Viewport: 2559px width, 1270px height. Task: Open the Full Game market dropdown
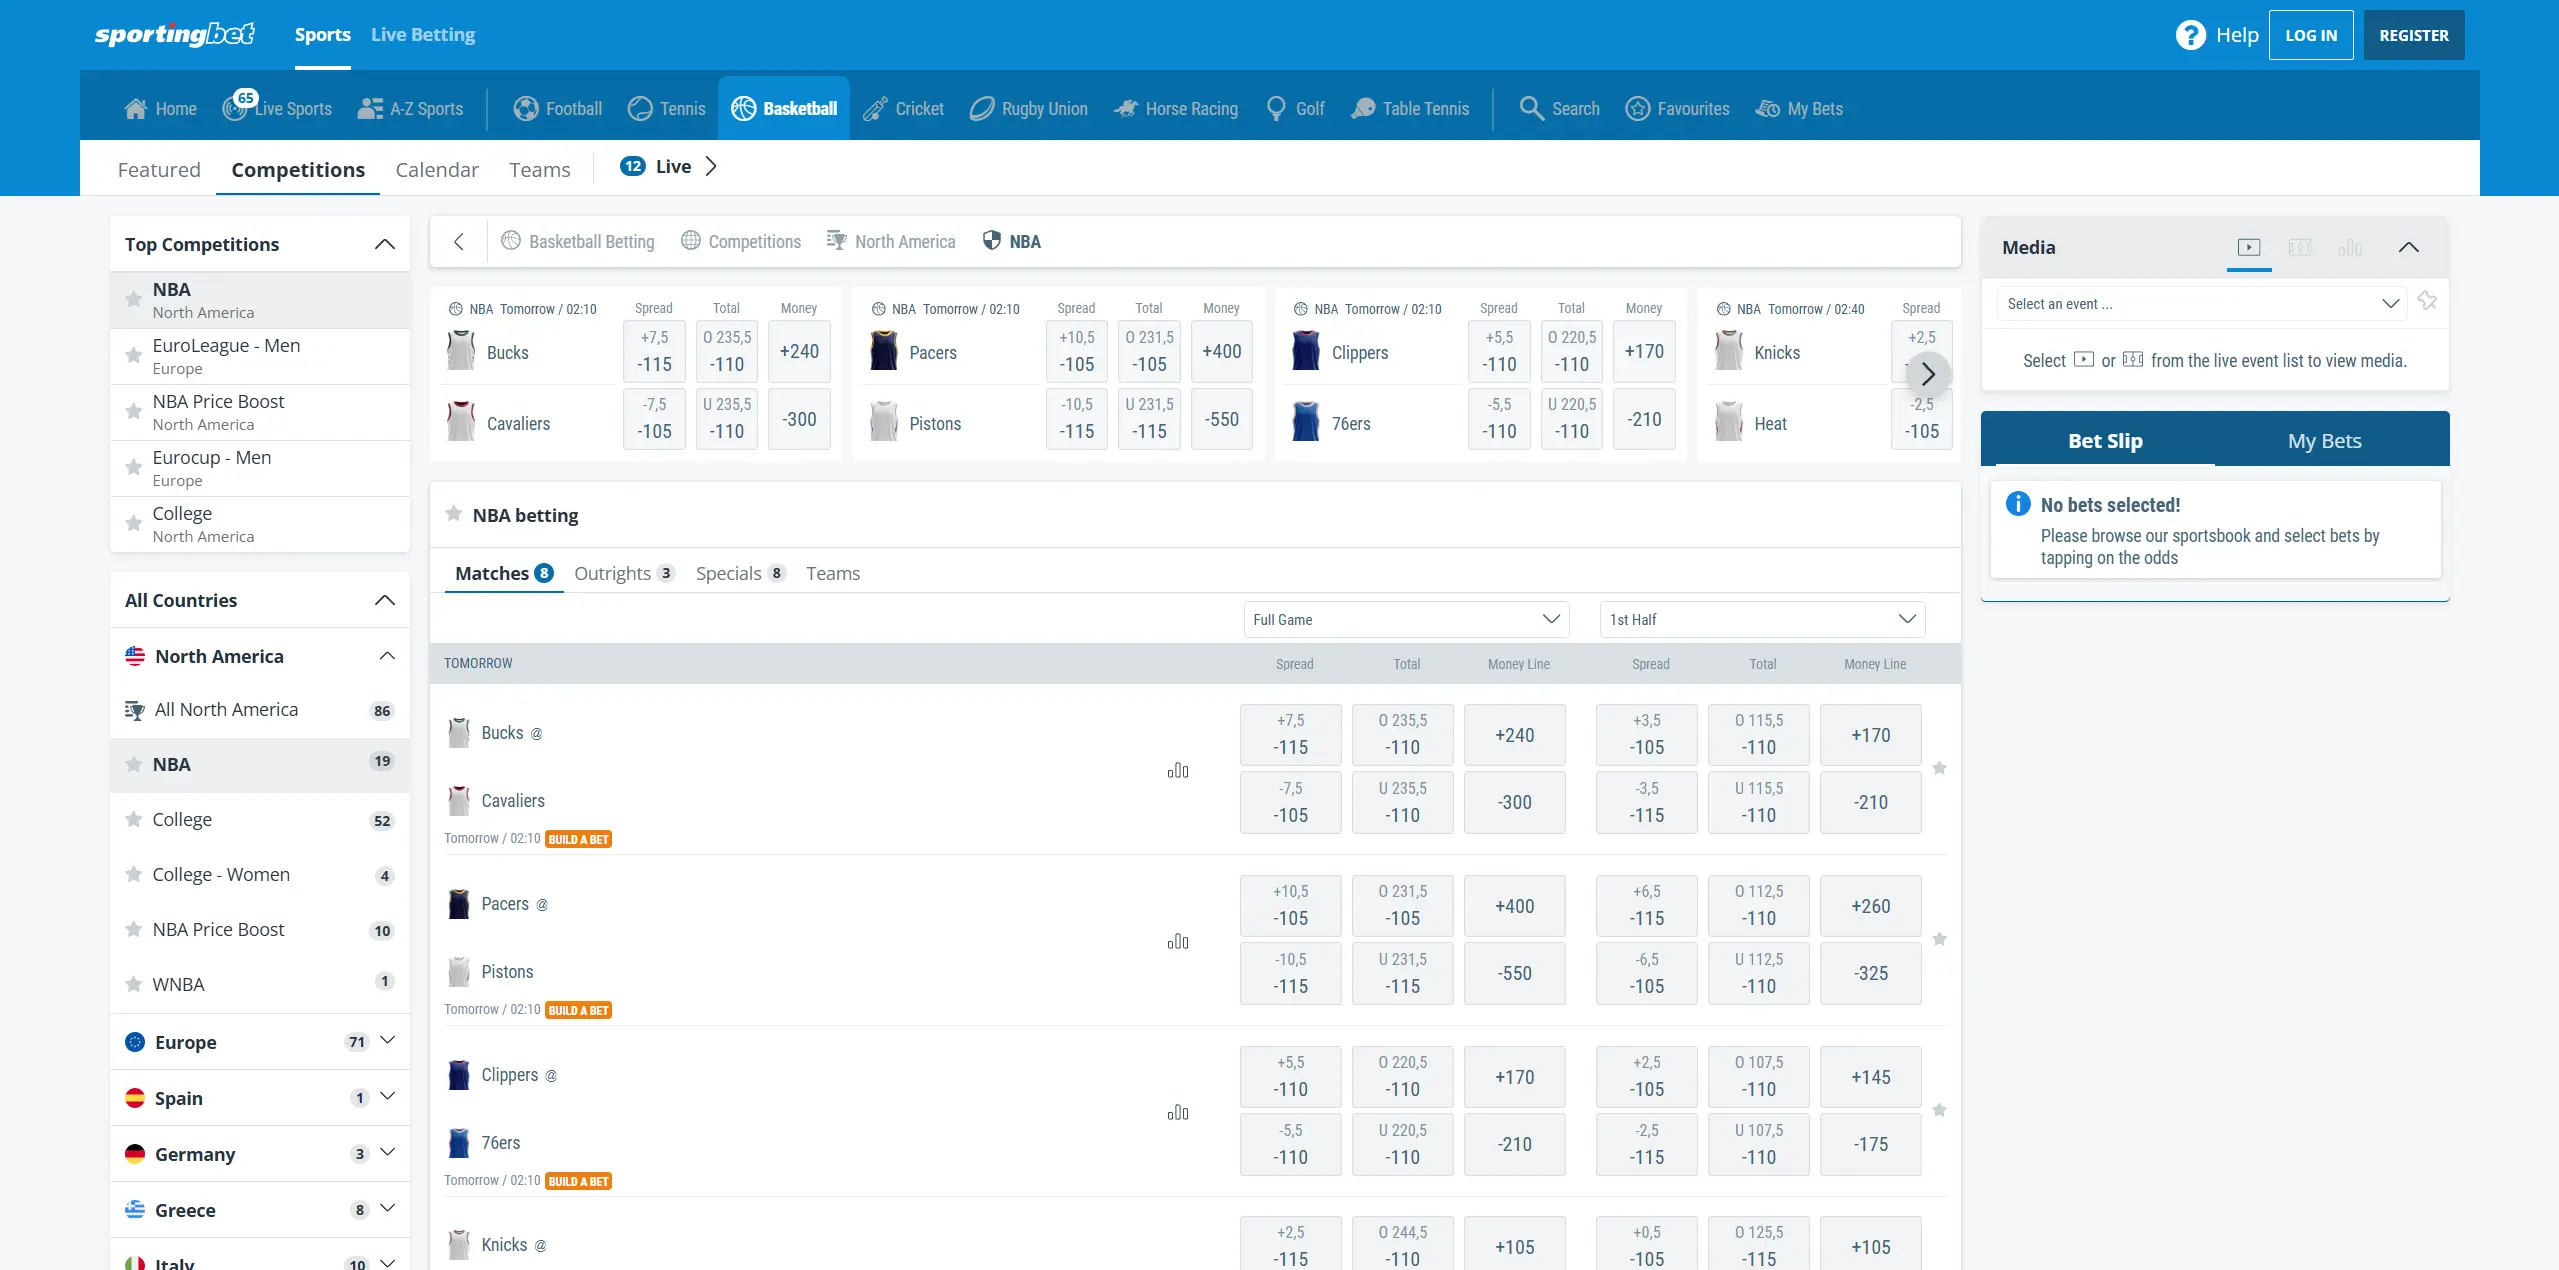(1405, 619)
